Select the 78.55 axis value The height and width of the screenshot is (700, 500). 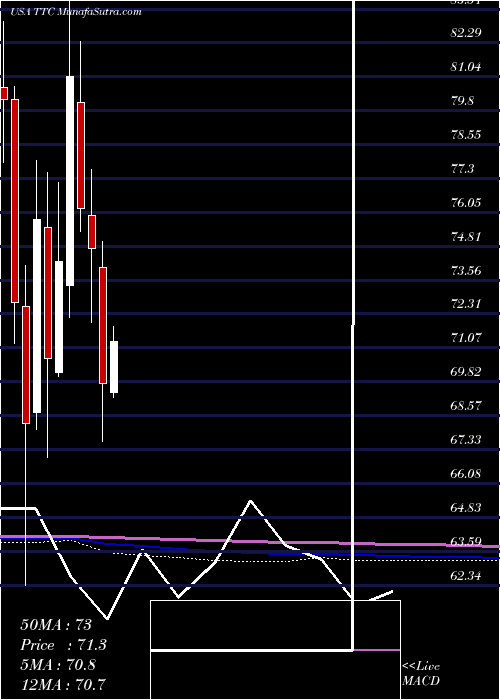466,134
